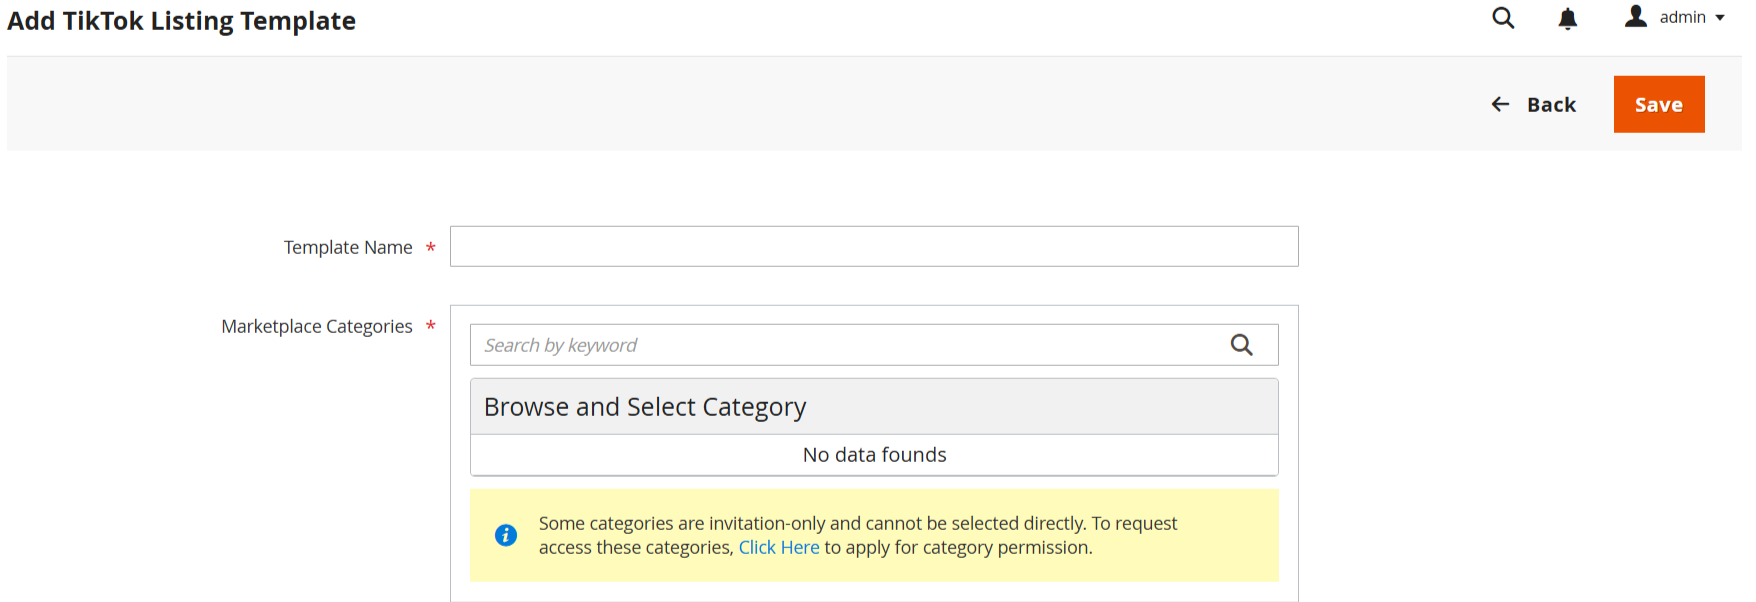Open the Click Here permission link

(x=778, y=548)
